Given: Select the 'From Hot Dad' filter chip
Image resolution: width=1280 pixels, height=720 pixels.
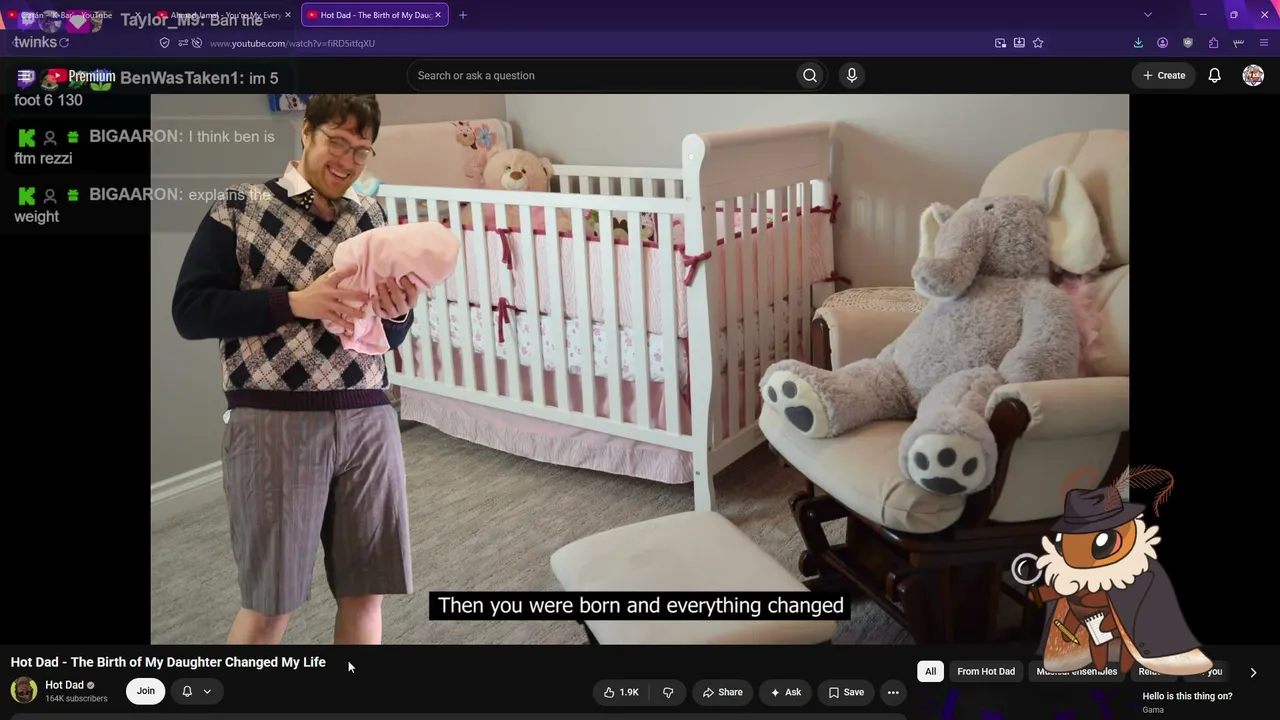Looking at the screenshot, I should [x=986, y=672].
